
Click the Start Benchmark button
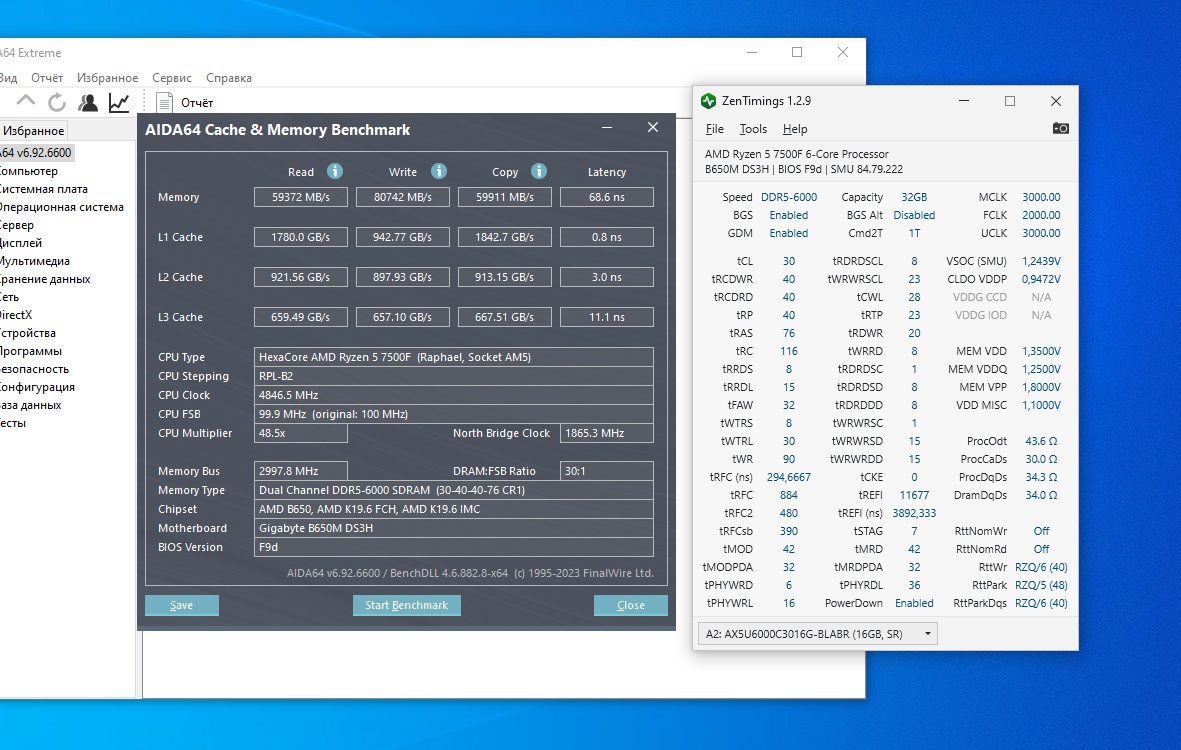407,605
